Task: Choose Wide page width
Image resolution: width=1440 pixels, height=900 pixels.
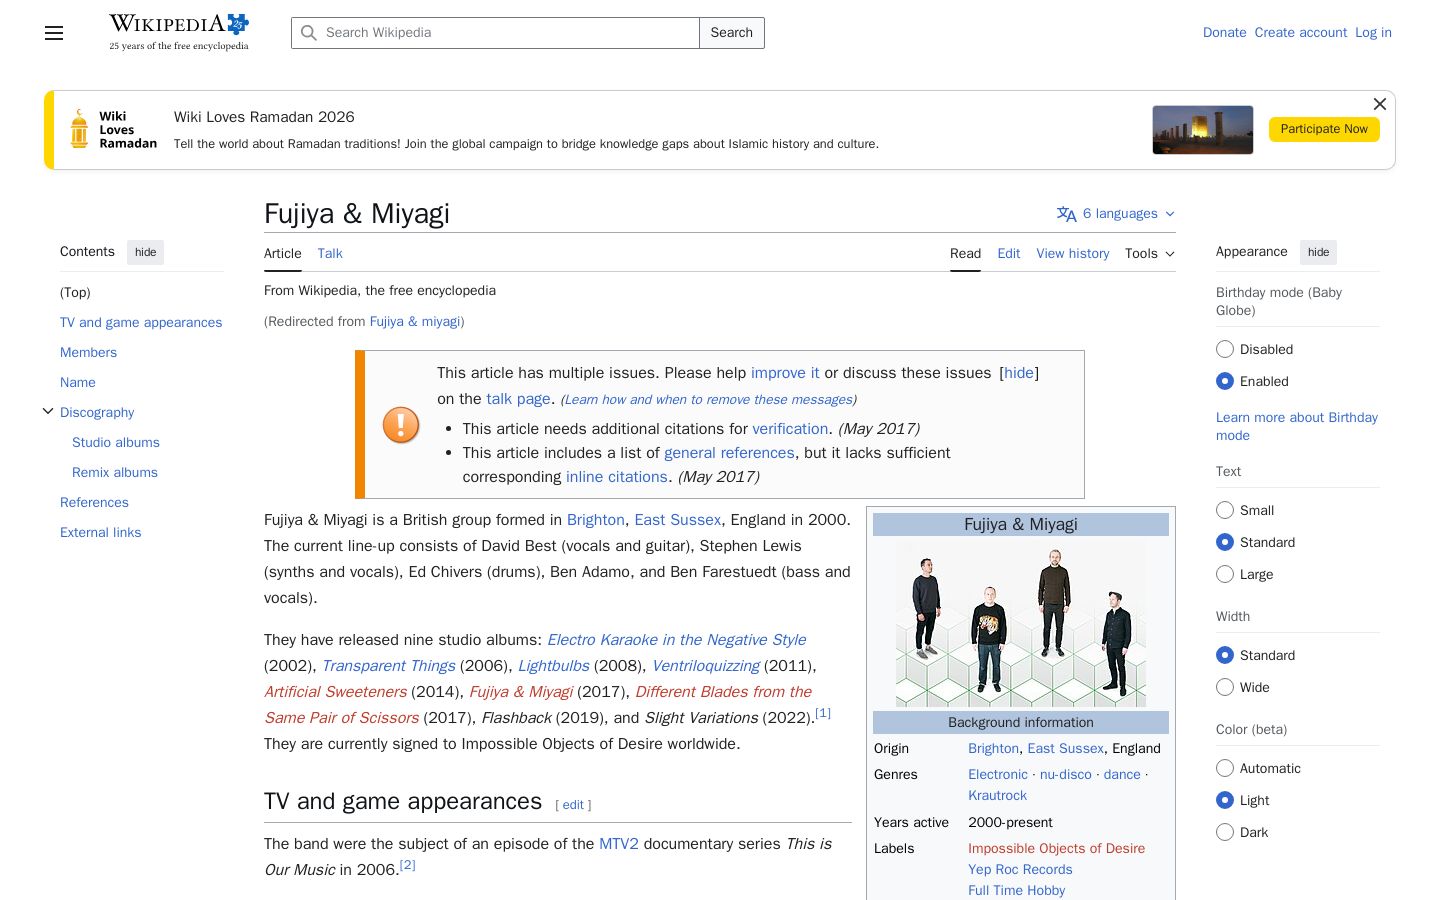Action: (x=1225, y=687)
